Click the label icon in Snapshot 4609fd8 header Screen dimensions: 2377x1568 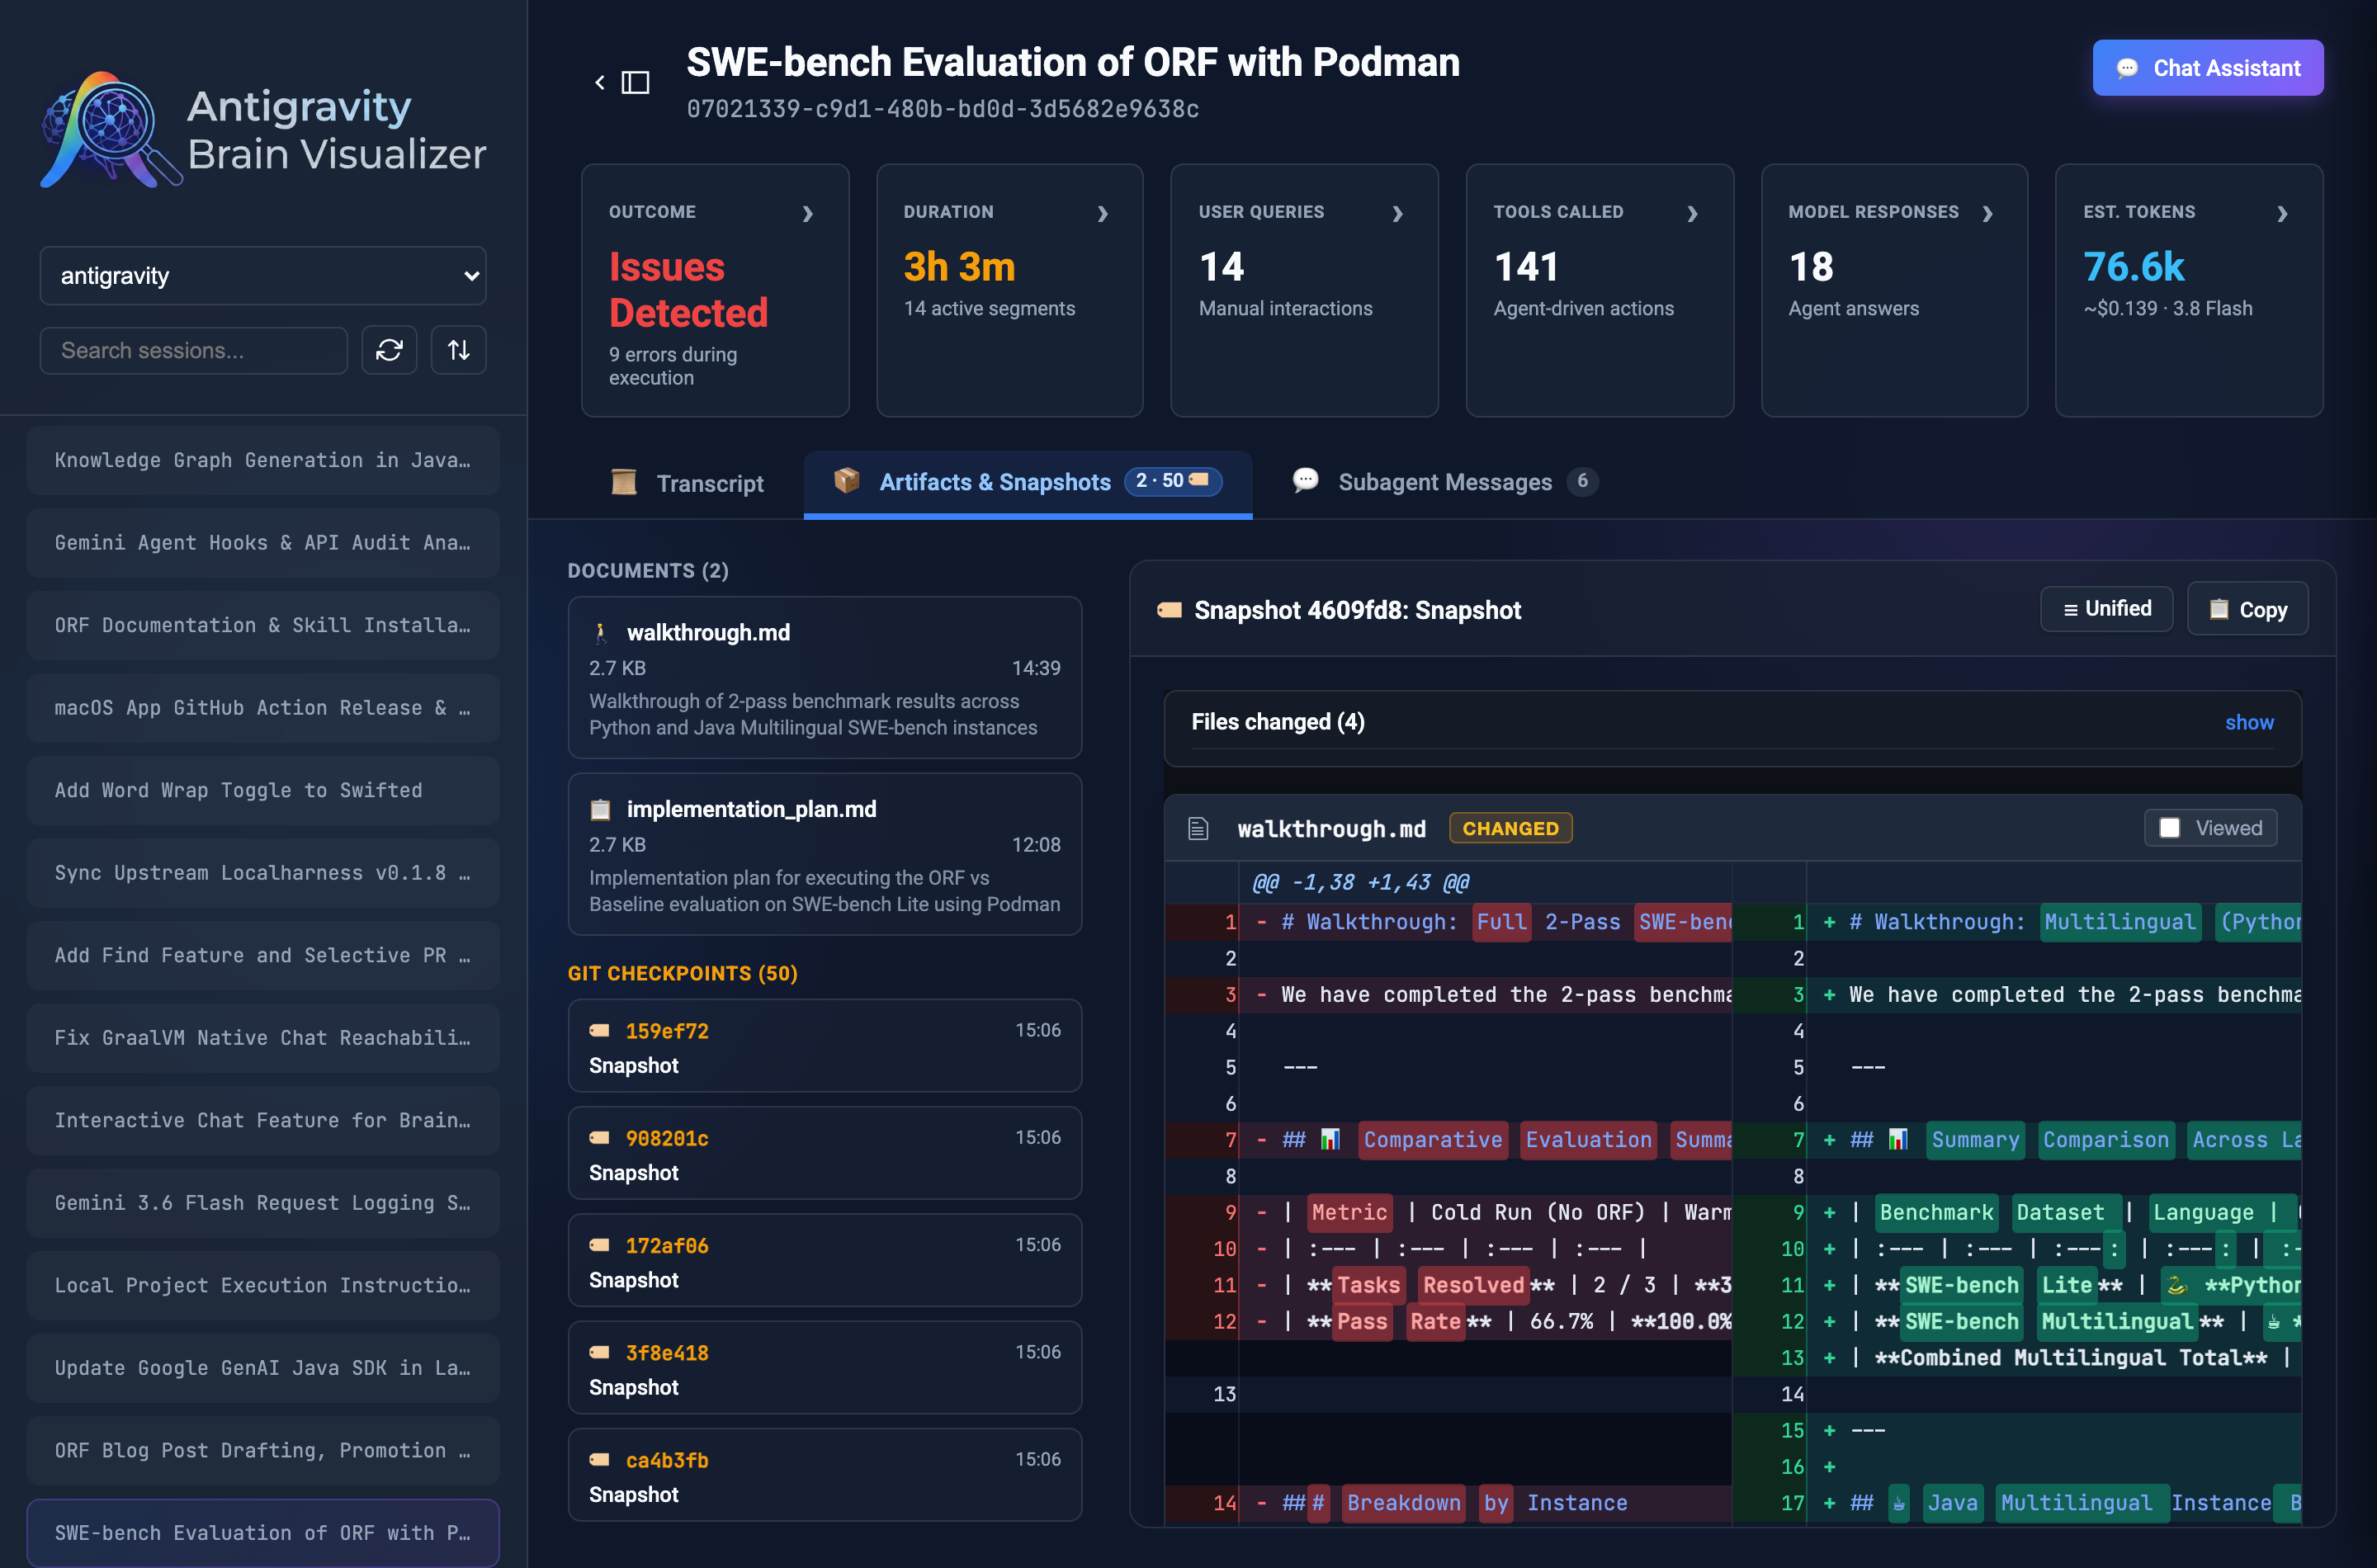point(1169,610)
